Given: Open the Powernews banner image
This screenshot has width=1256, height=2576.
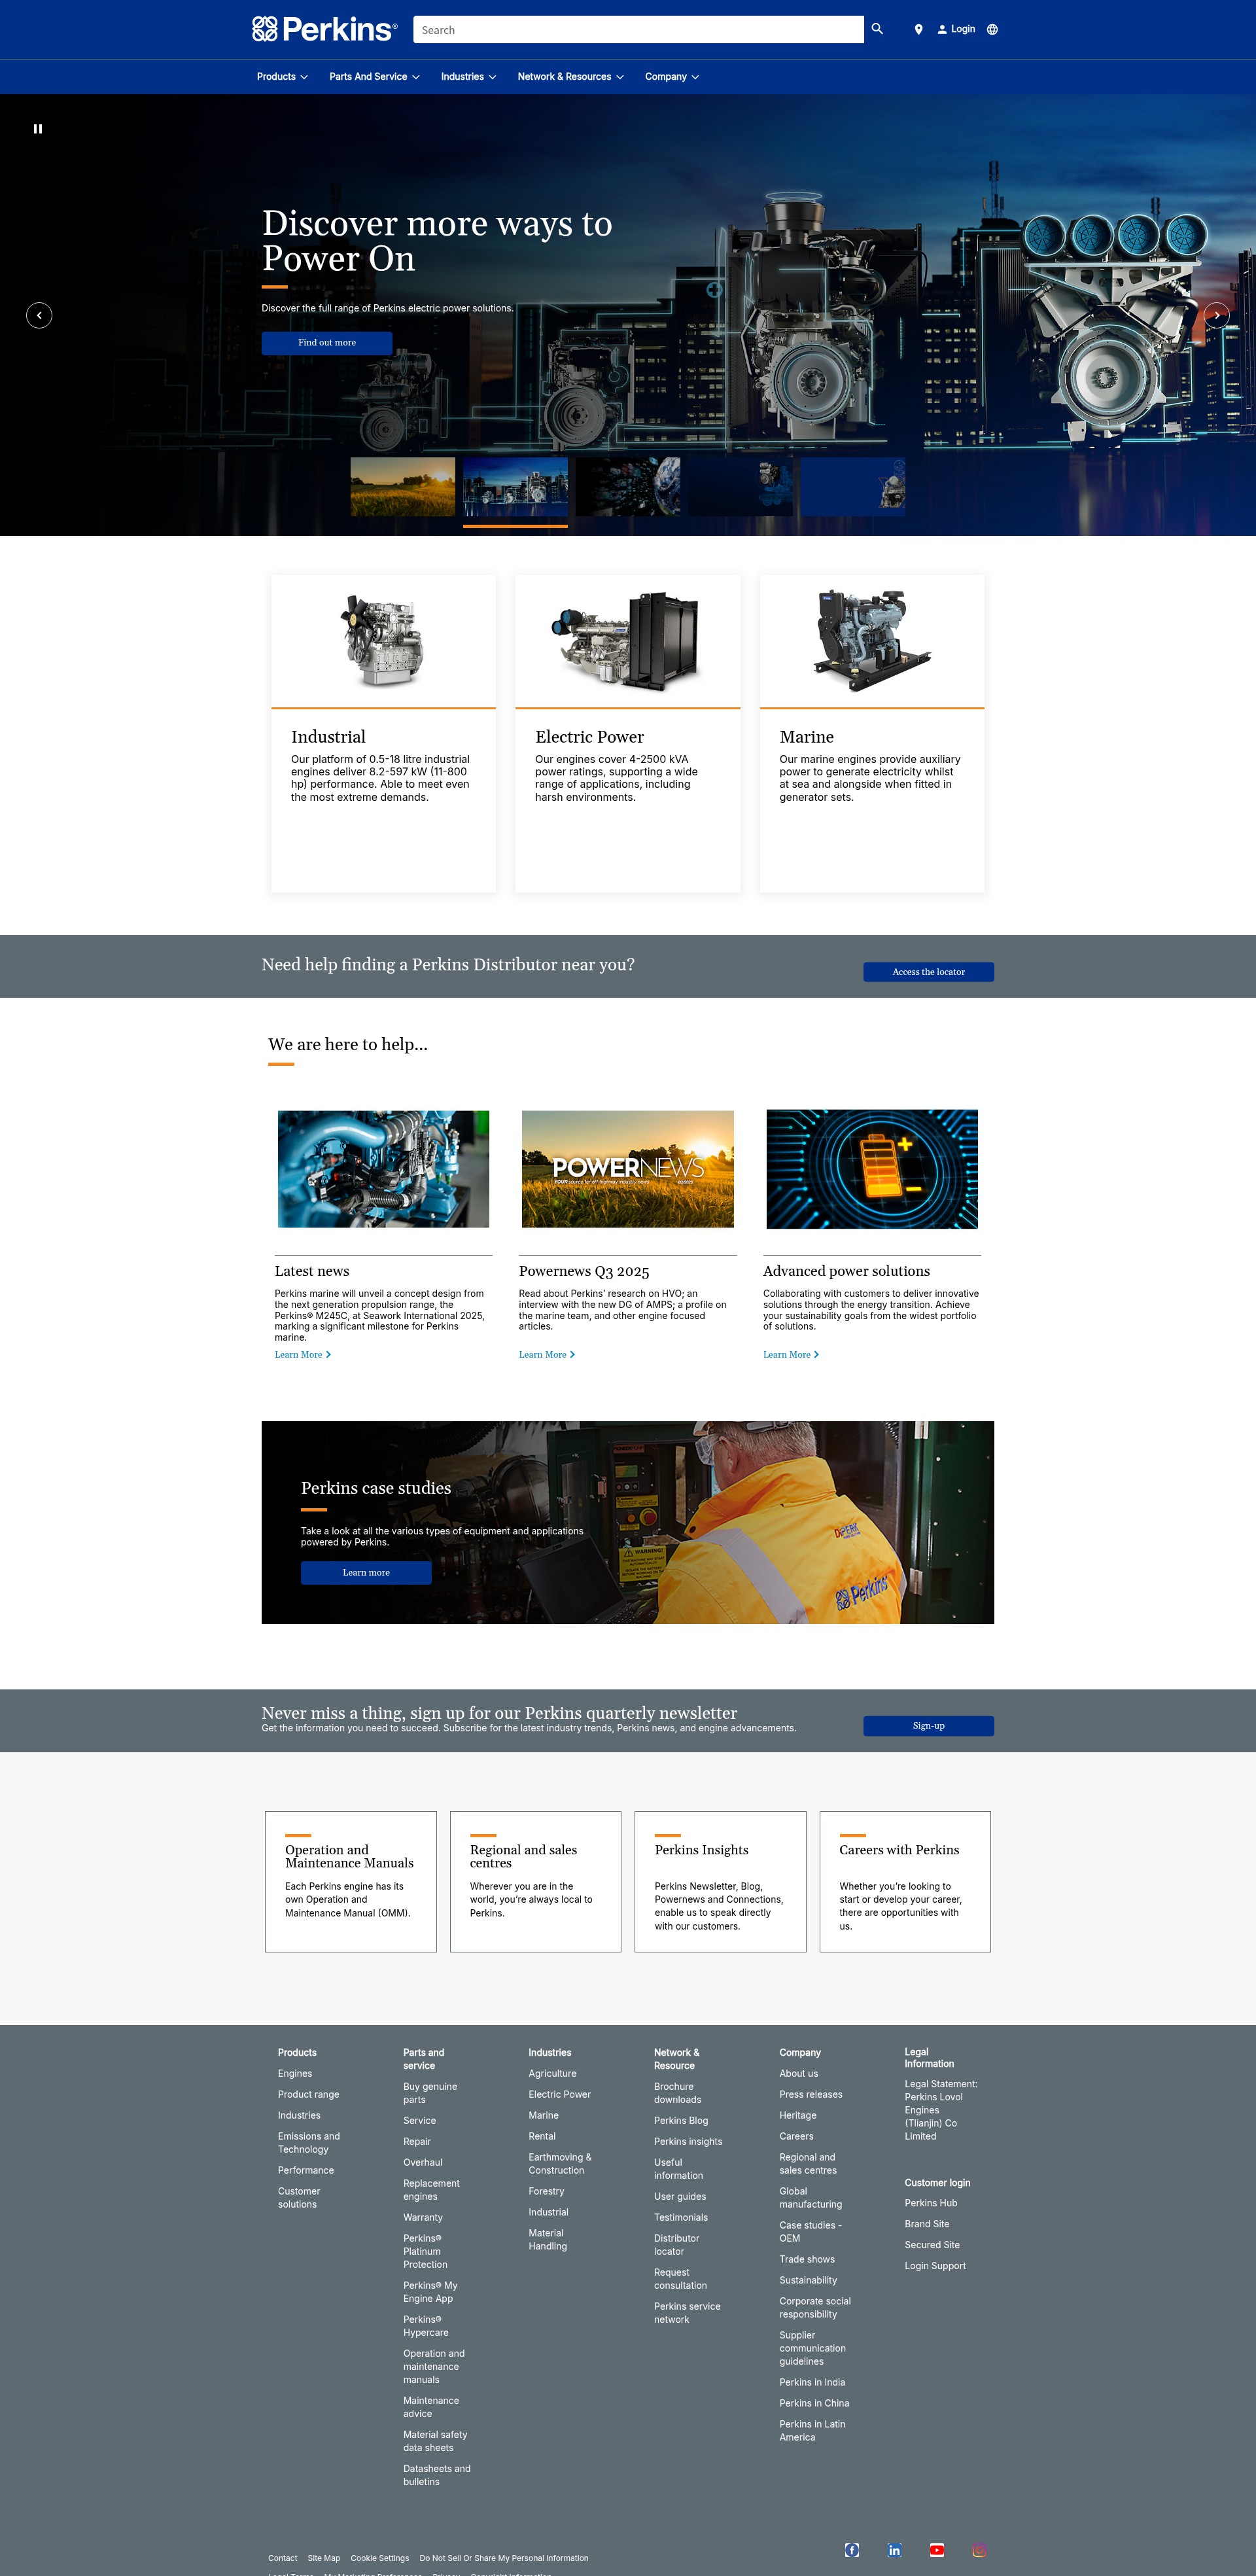Looking at the screenshot, I should coord(627,1169).
